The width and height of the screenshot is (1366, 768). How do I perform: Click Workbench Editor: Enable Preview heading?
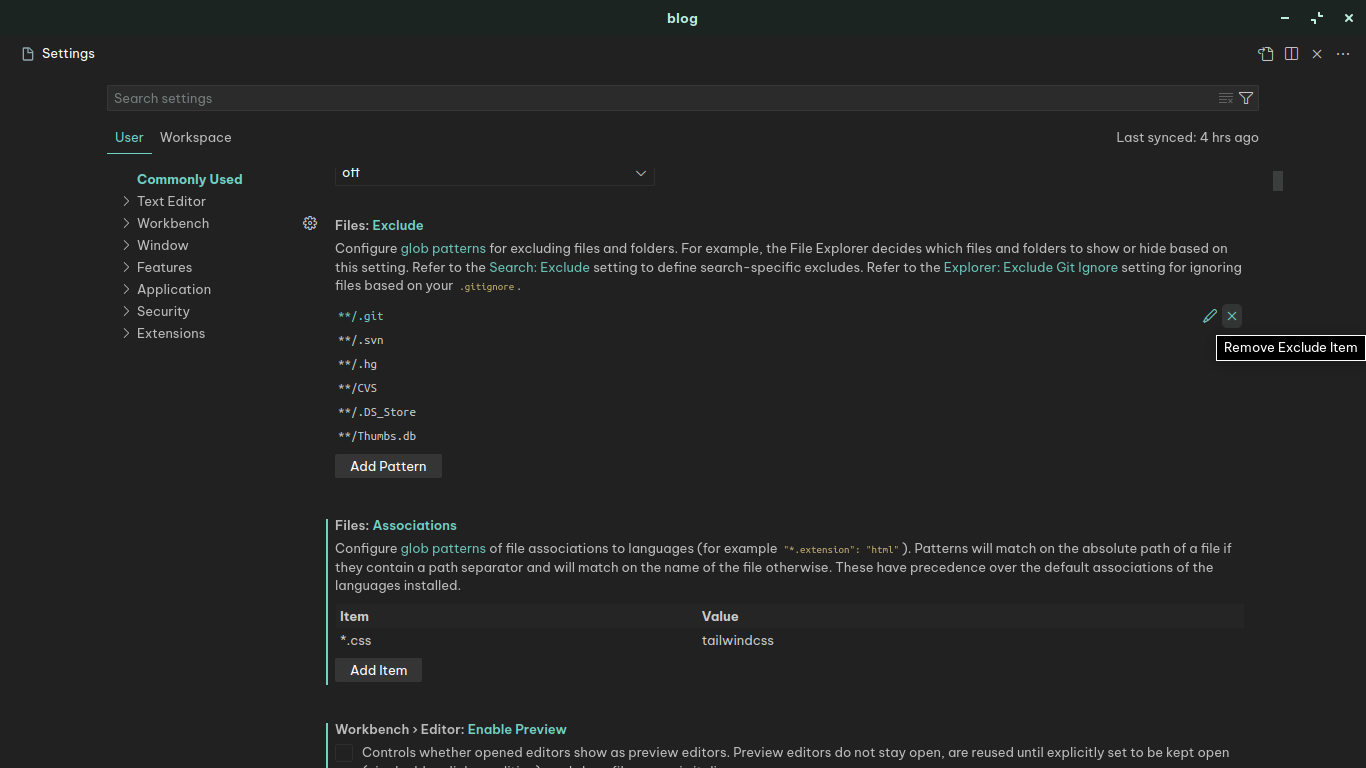click(x=451, y=729)
